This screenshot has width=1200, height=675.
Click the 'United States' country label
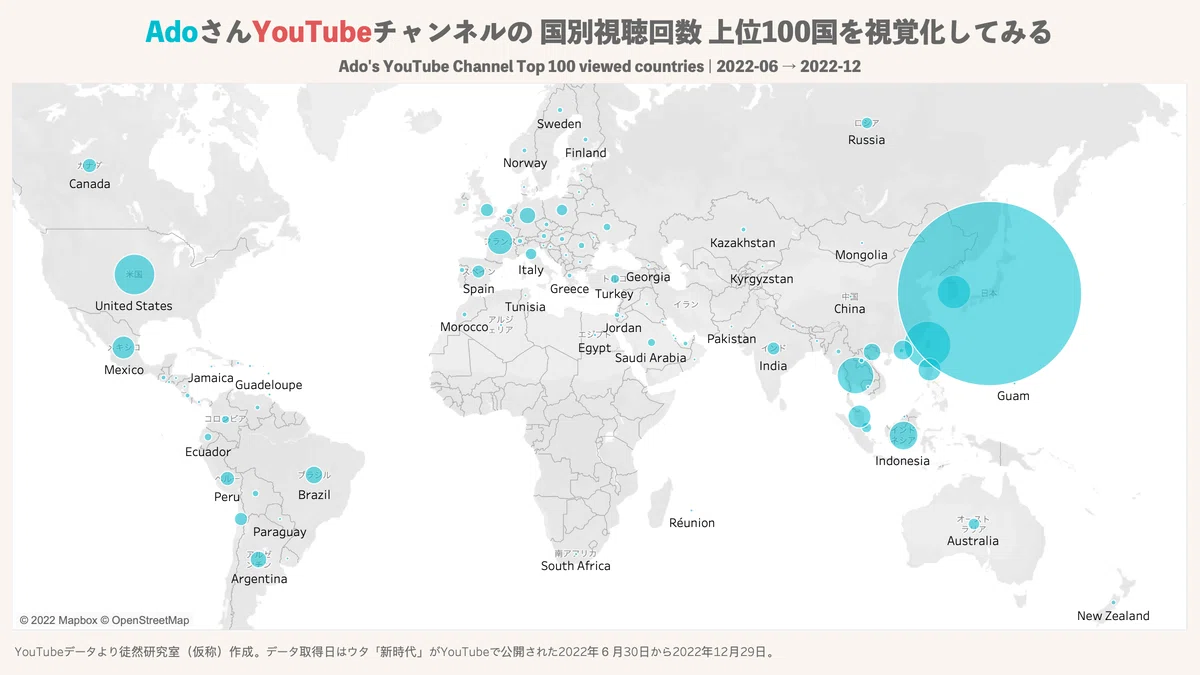click(134, 306)
